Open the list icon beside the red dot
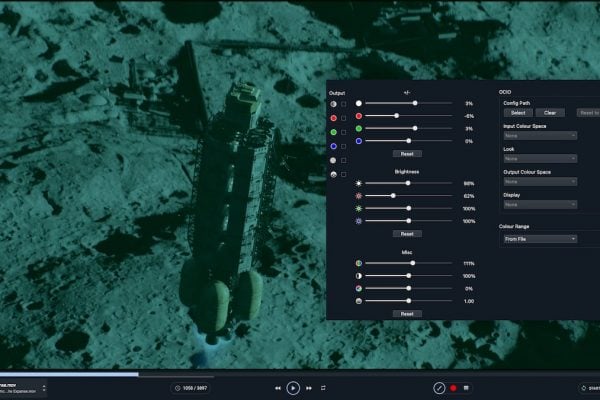Viewport: 600px width, 400px height. point(466,388)
